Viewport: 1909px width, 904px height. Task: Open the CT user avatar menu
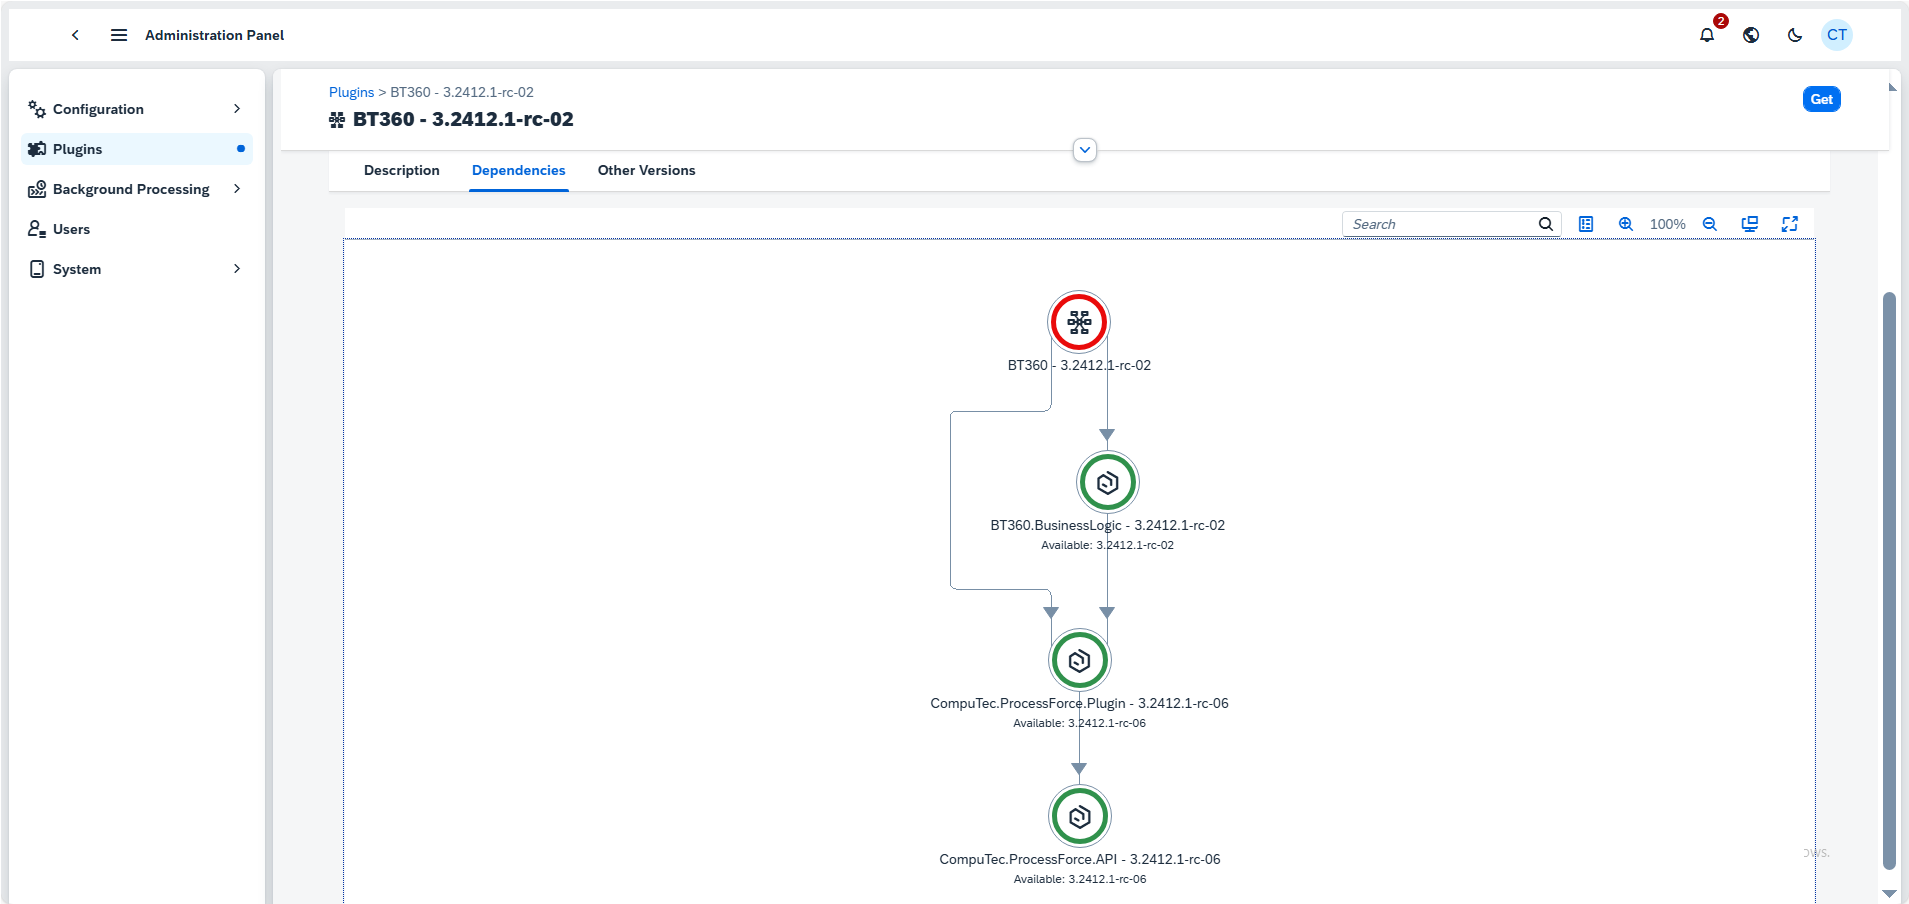(x=1837, y=35)
